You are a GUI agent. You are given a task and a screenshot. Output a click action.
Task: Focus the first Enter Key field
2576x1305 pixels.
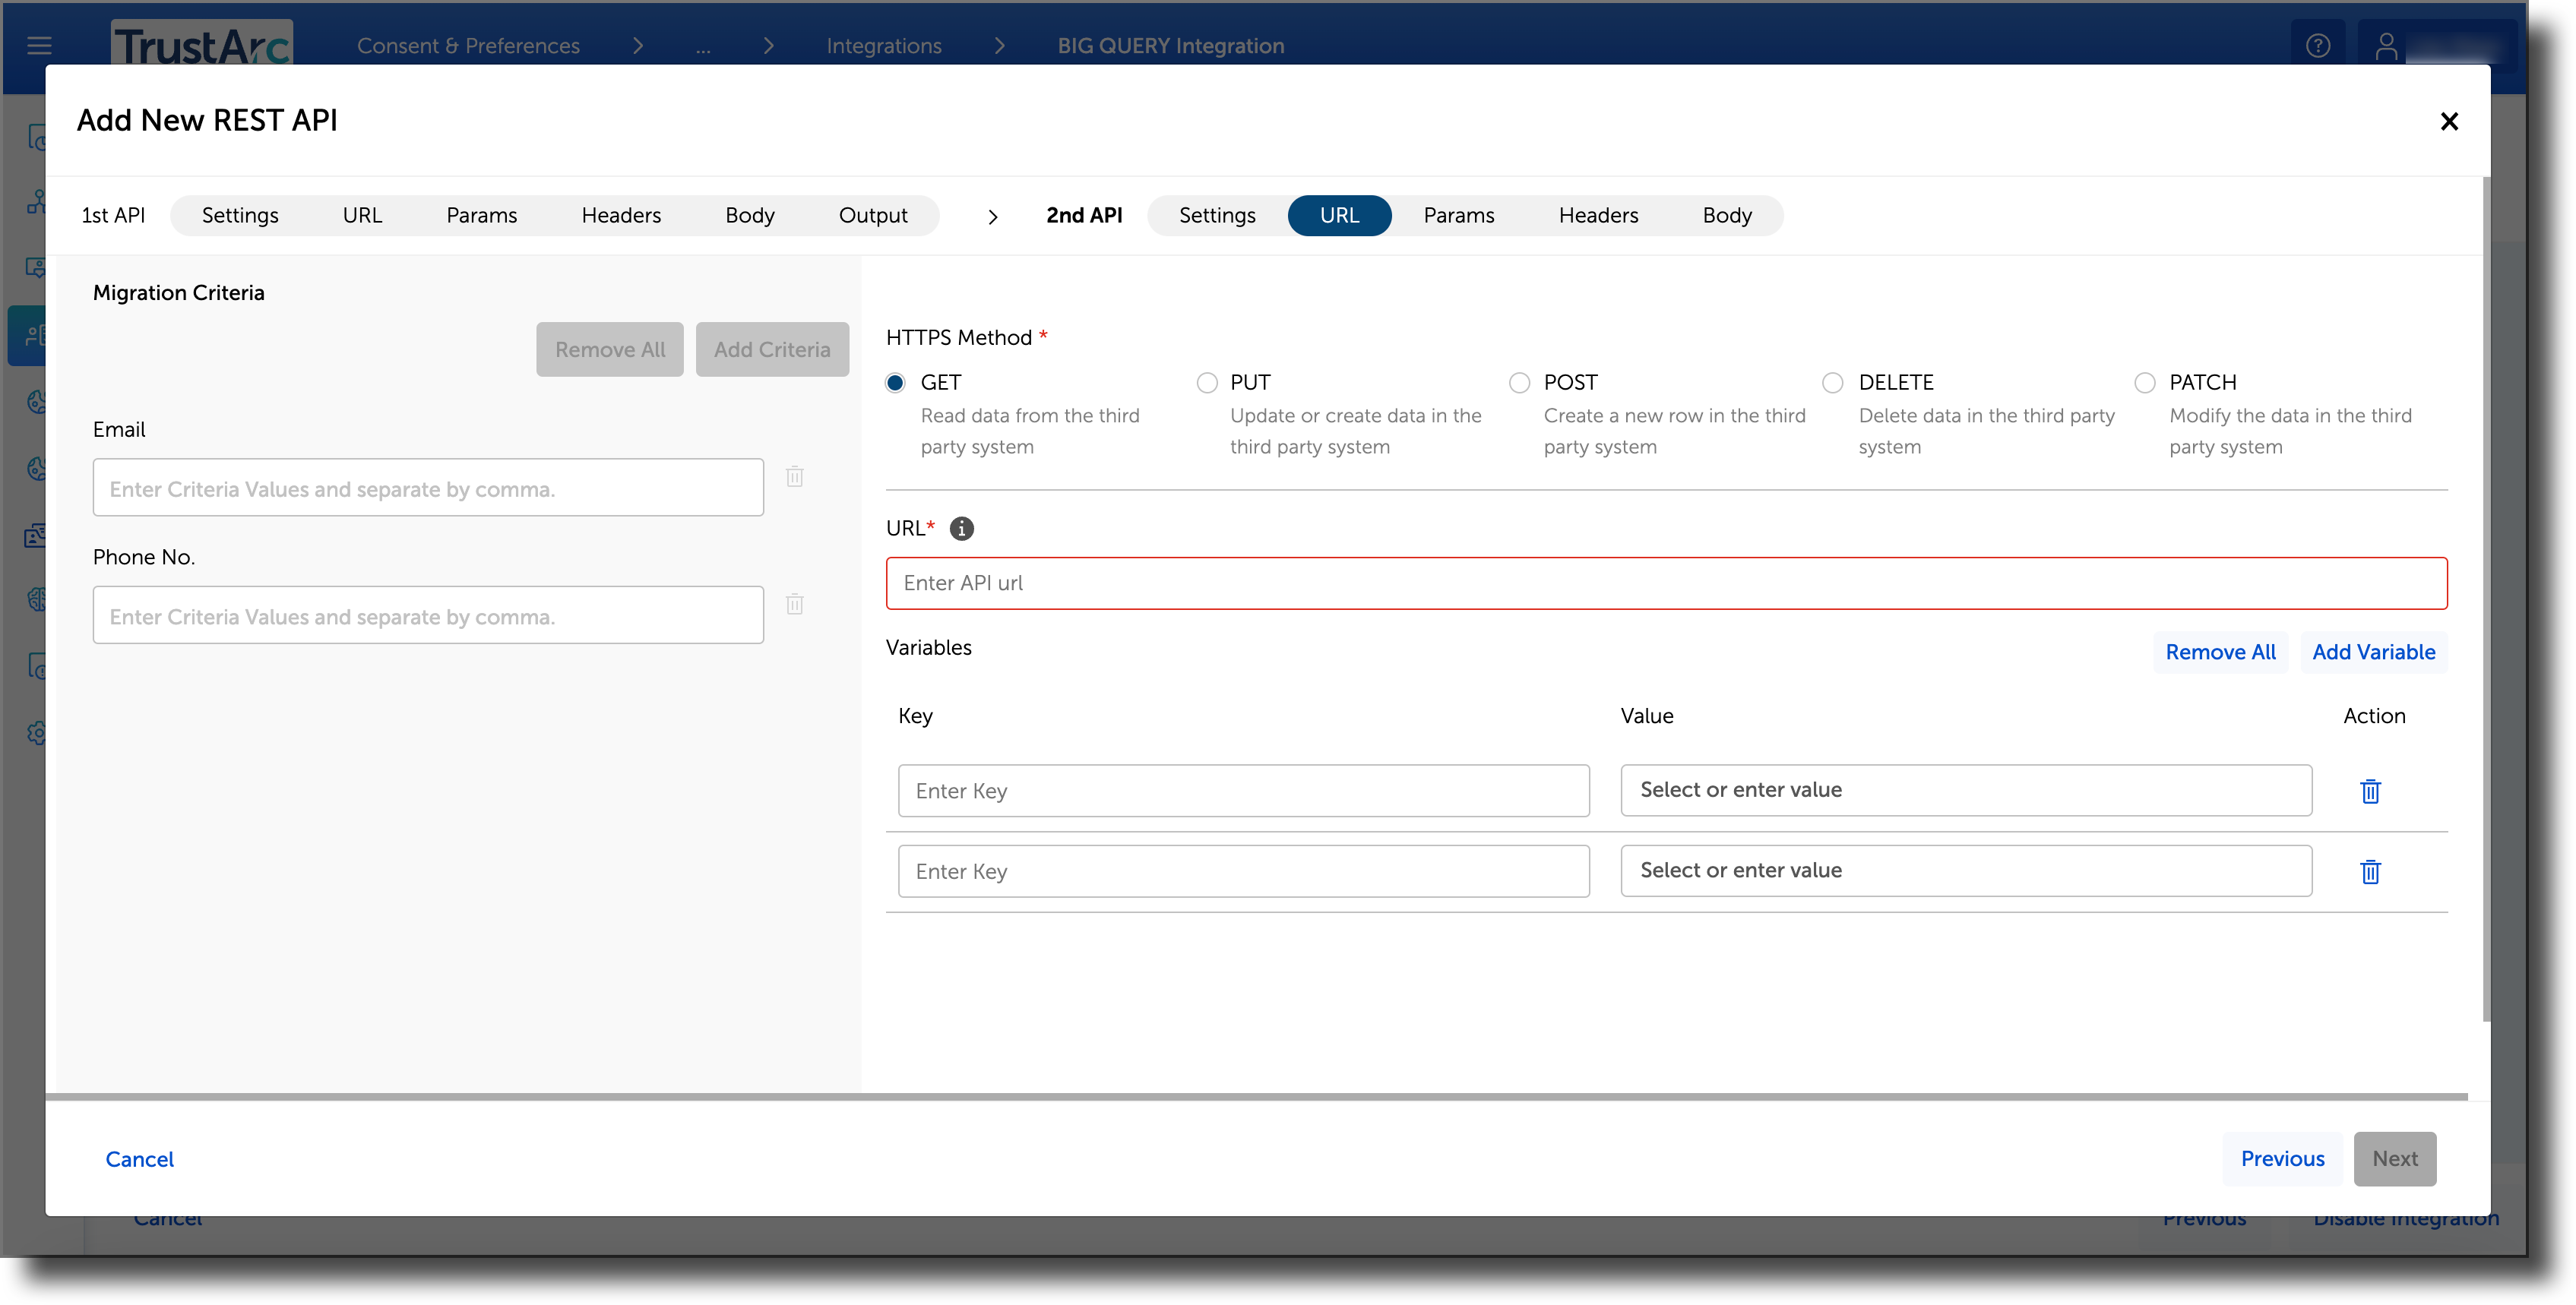point(1243,791)
